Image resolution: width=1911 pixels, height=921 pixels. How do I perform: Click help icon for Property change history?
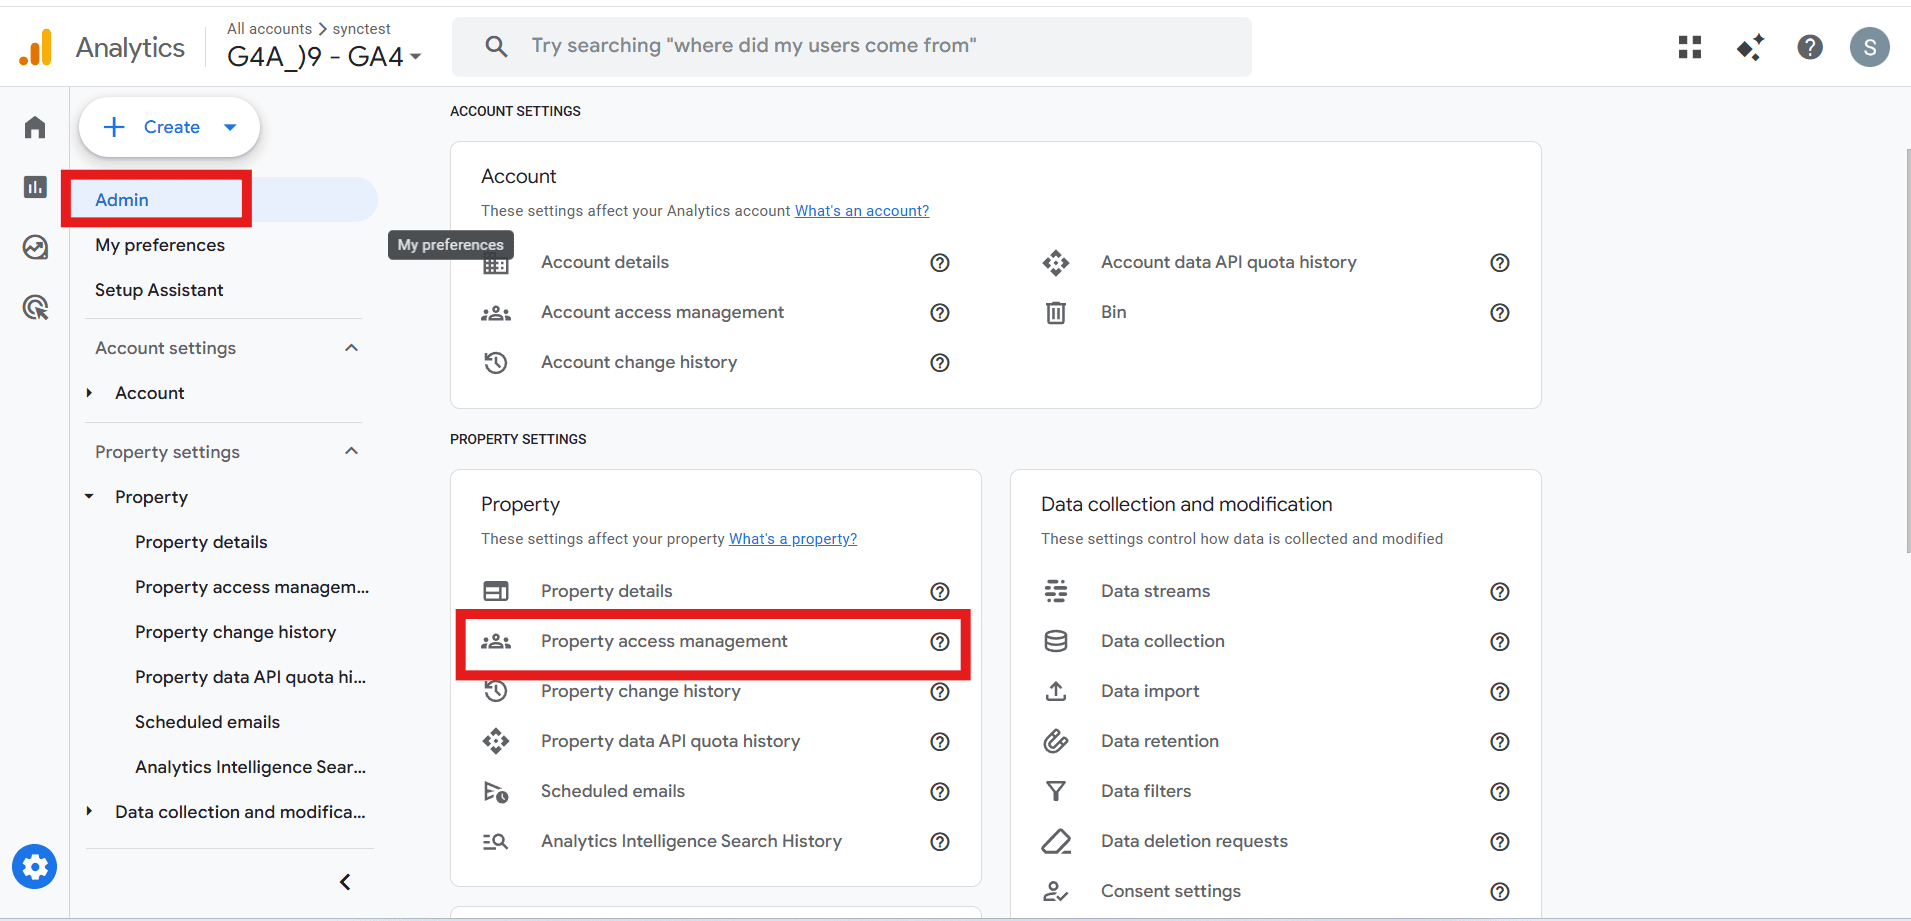[940, 692]
